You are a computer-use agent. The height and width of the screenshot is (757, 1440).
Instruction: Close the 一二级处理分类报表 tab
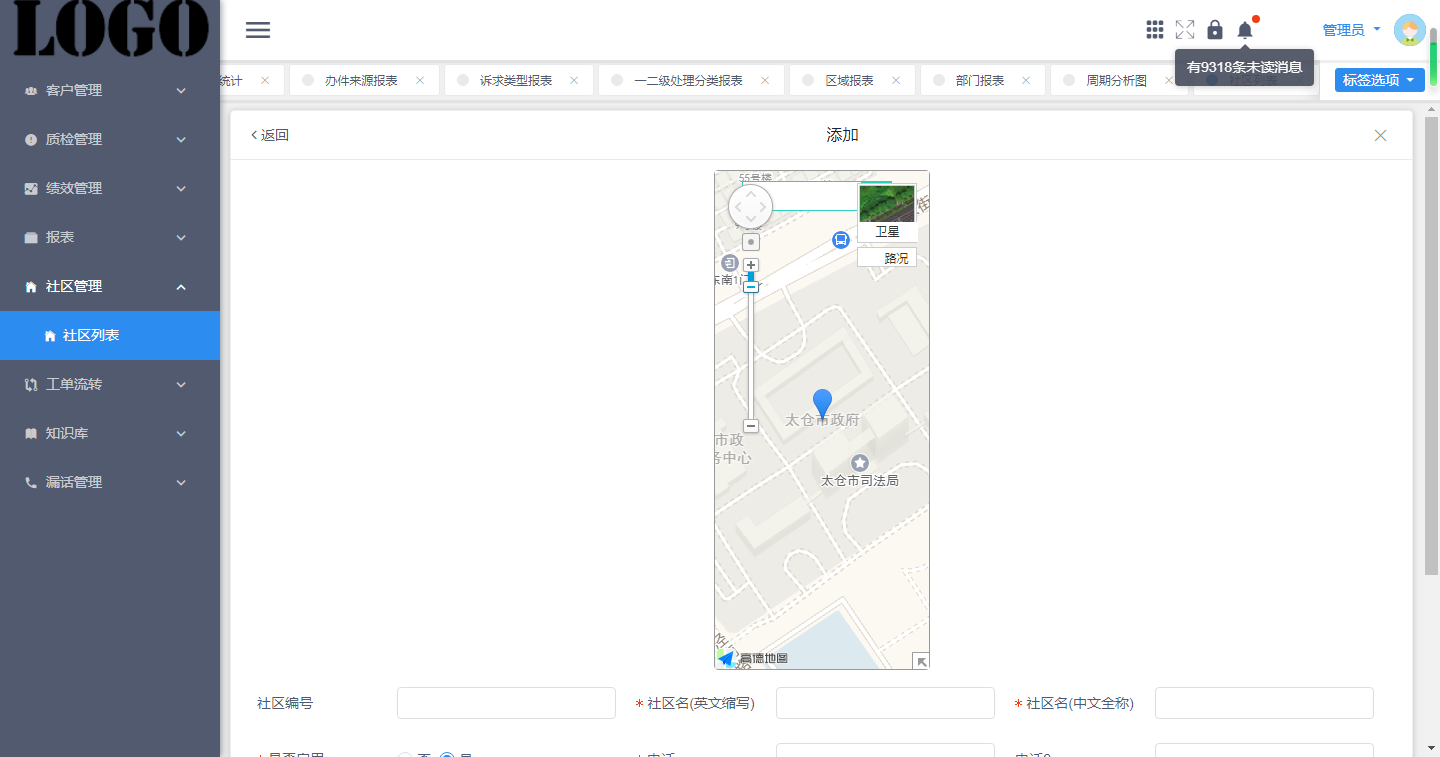[765, 80]
